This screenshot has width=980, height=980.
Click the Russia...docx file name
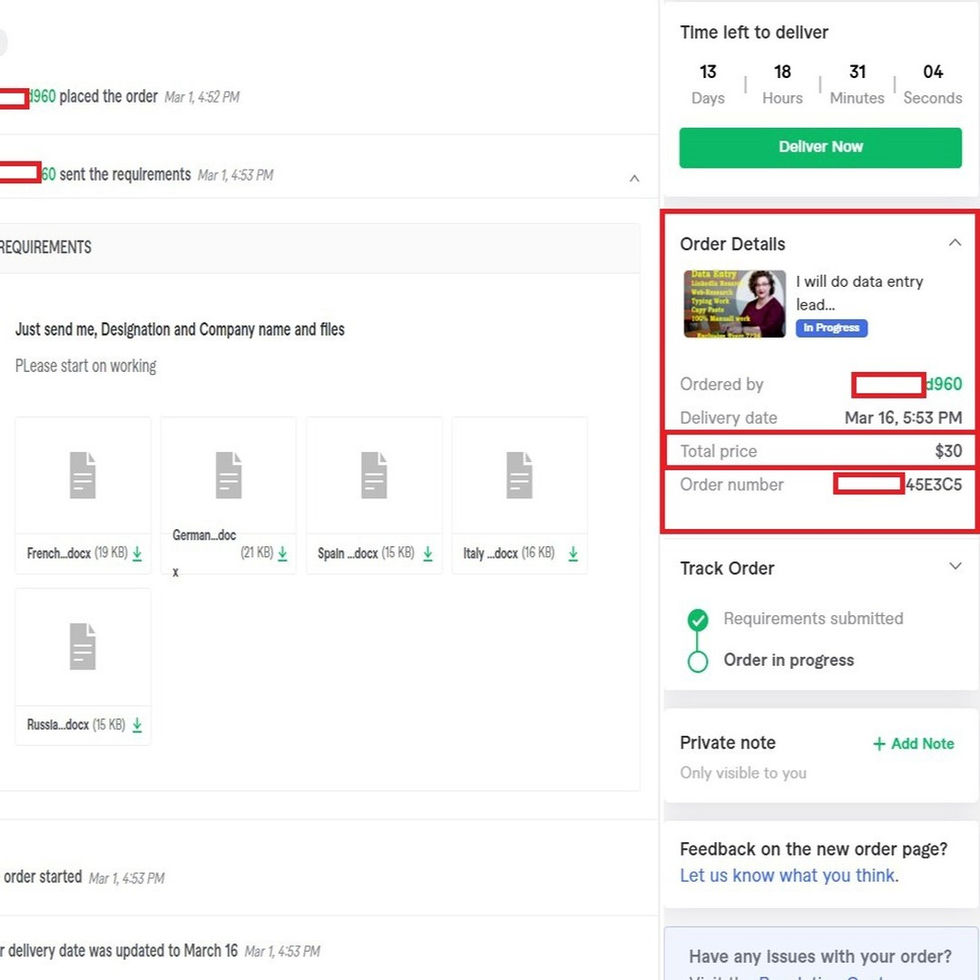click(x=58, y=725)
